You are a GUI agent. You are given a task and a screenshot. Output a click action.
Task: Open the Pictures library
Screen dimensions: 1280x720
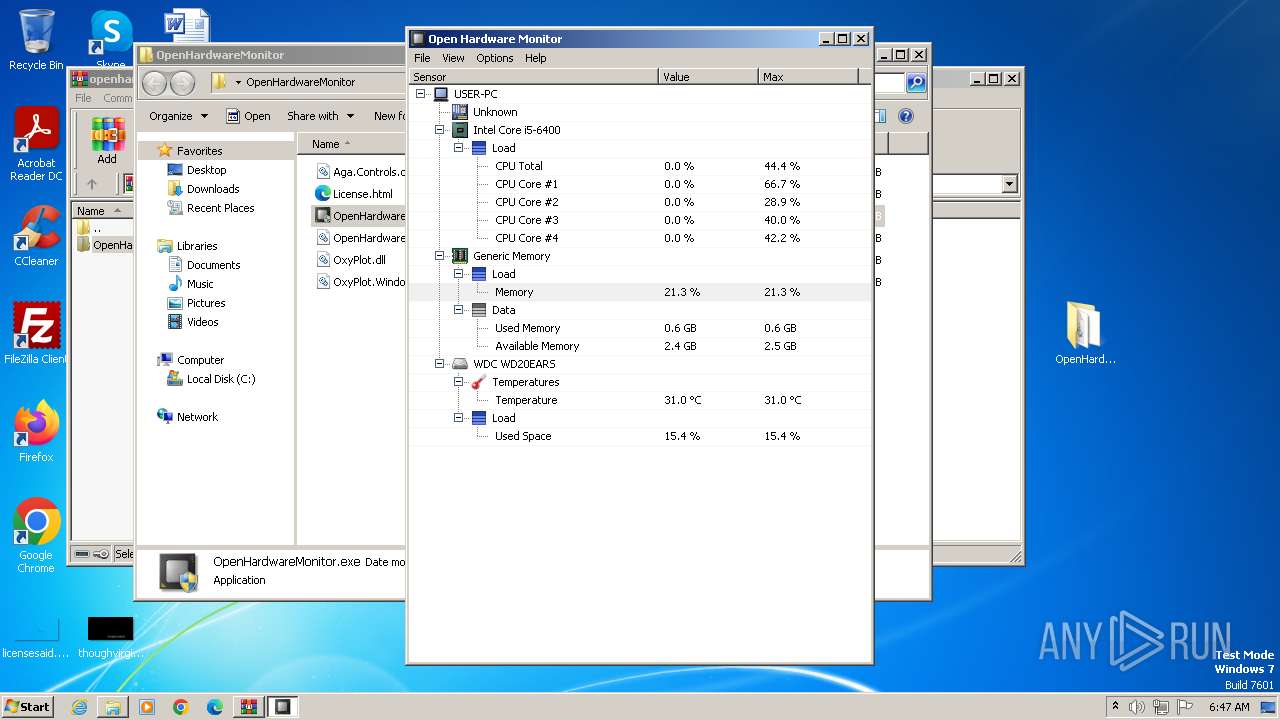(206, 303)
